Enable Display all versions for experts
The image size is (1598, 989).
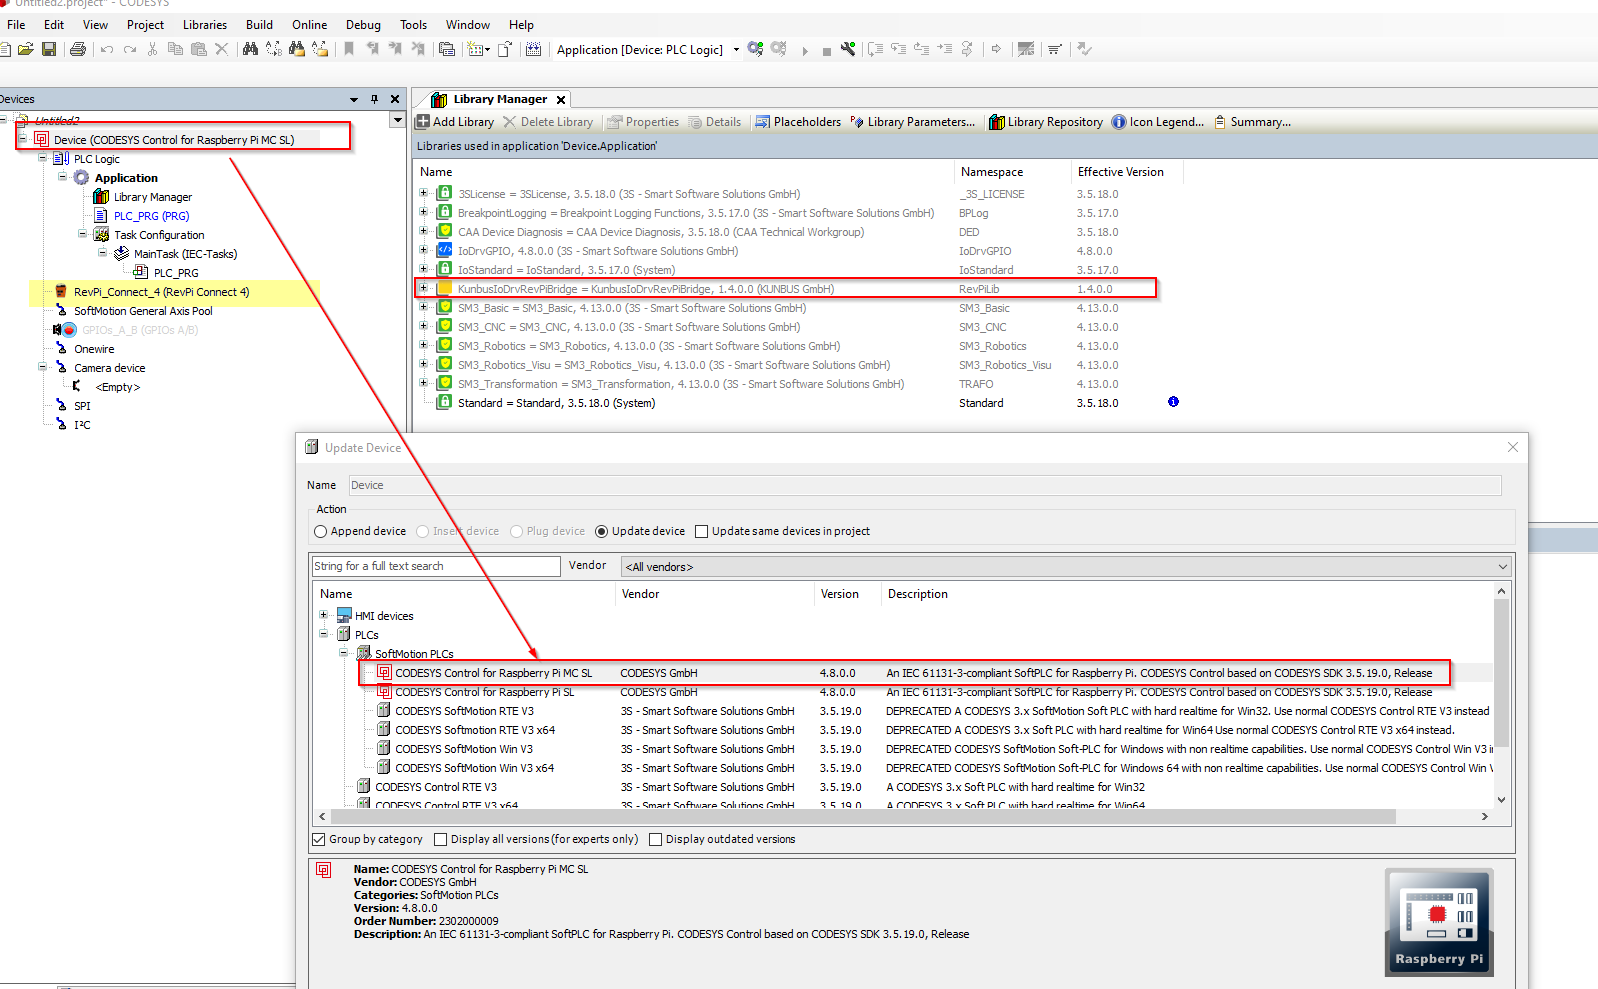coord(440,840)
